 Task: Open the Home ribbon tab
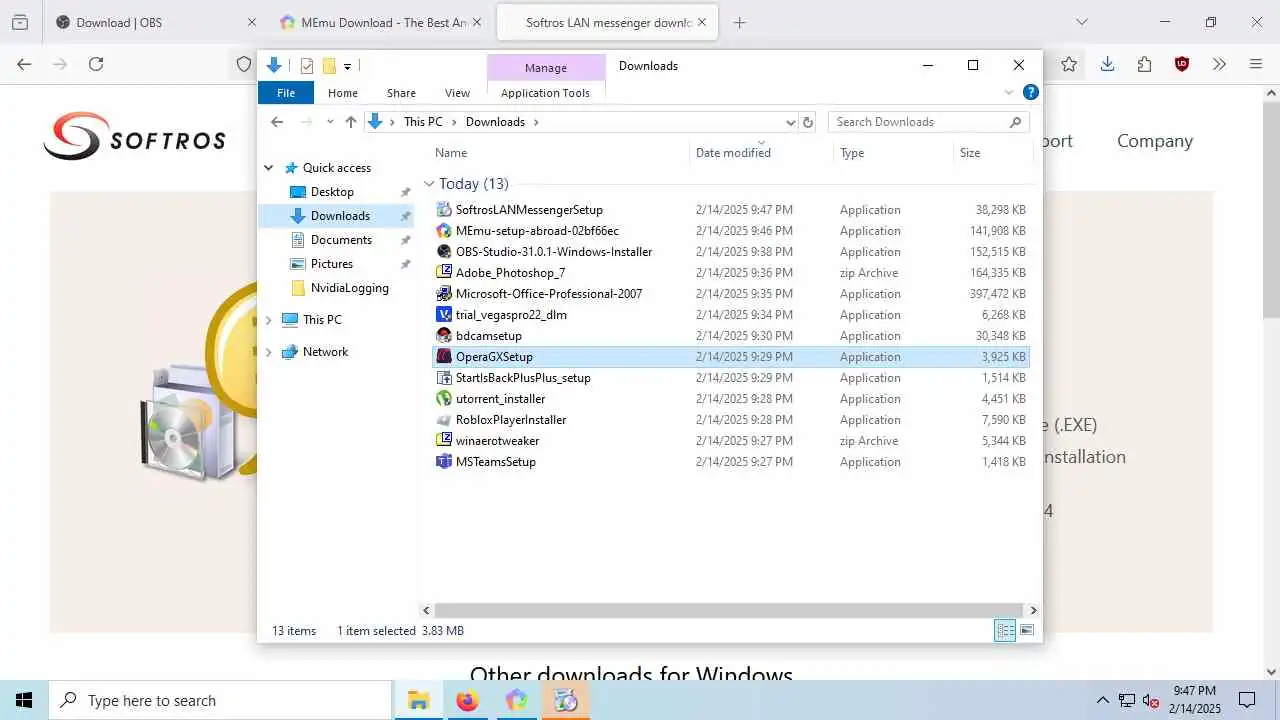343,93
